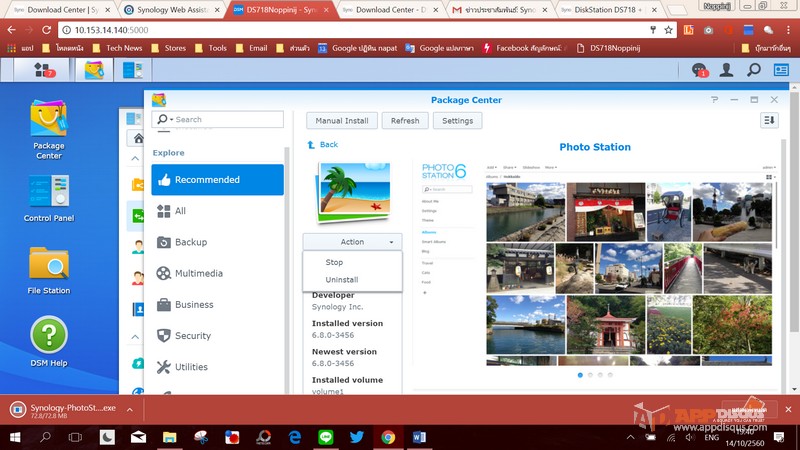Expand the Action dropdown button
This screenshot has height=450, width=800.
coord(352,242)
